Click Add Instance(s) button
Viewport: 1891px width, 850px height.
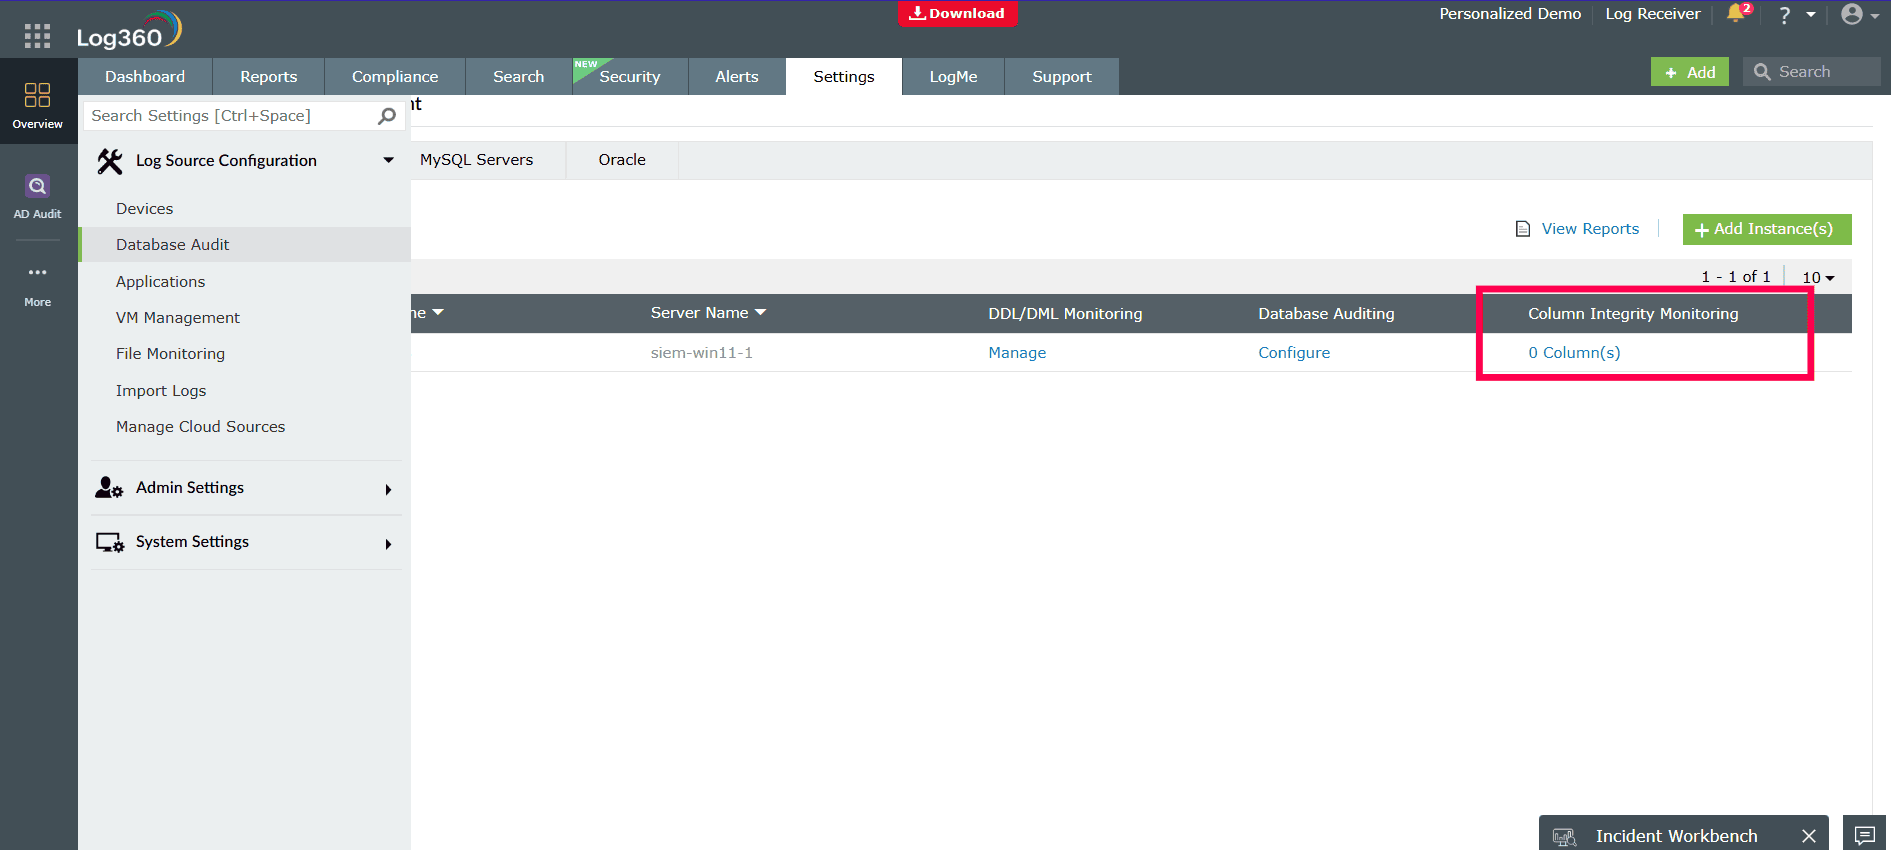point(1767,229)
